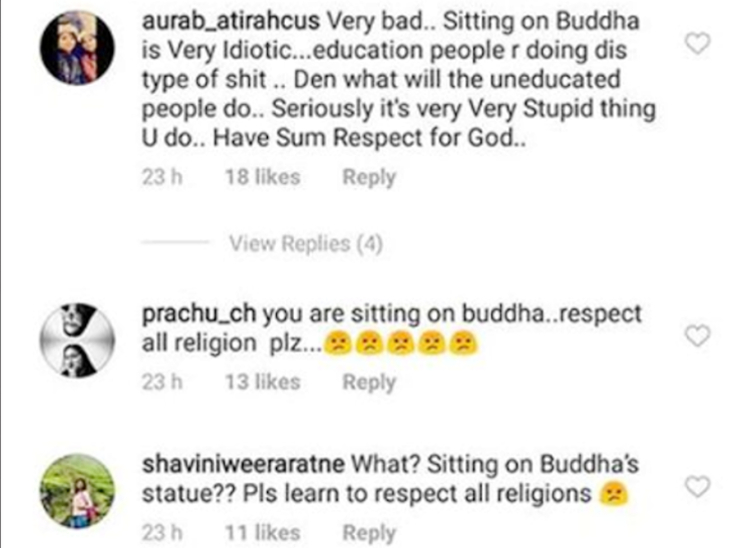The width and height of the screenshot is (730, 548).
Task: Tap heart icon beside prachu_ch comment
Action: [697, 335]
